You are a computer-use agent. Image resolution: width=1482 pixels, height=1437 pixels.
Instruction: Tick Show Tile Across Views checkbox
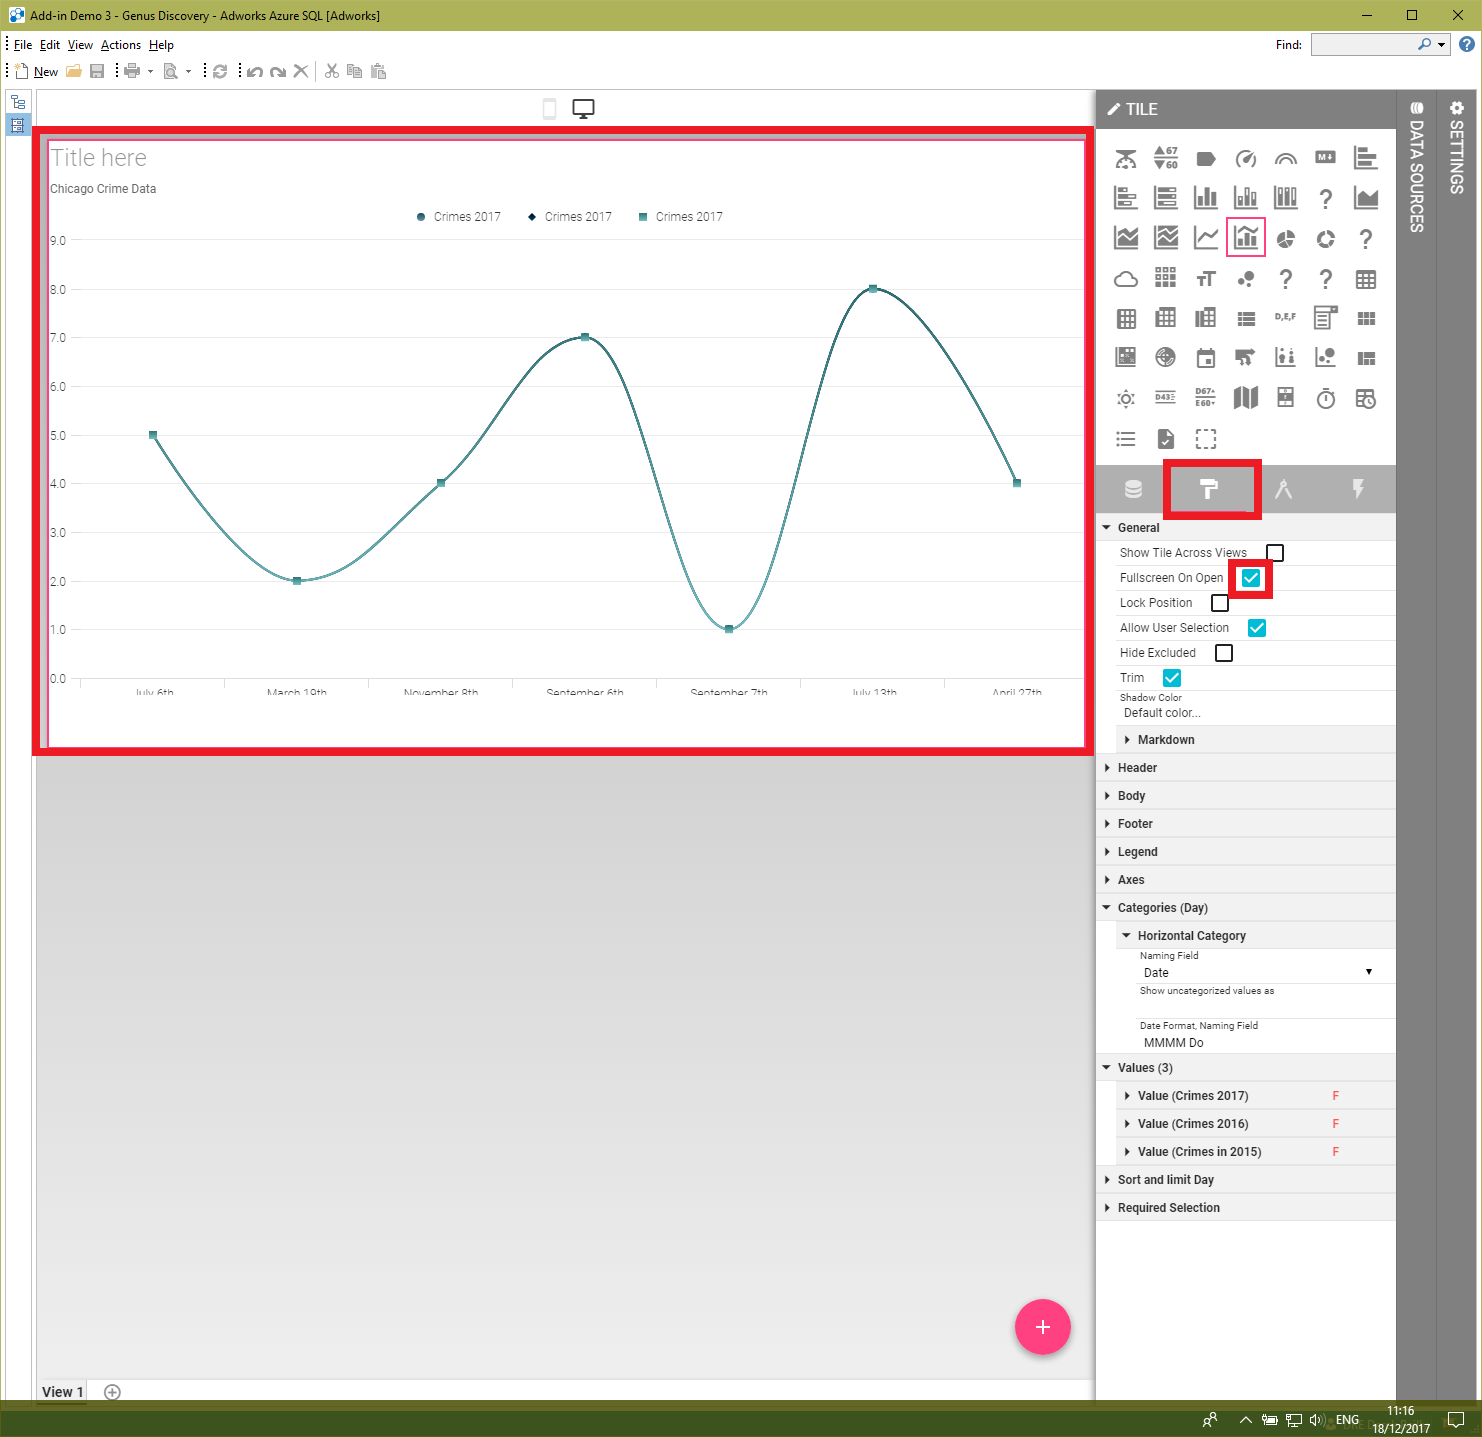[1275, 553]
